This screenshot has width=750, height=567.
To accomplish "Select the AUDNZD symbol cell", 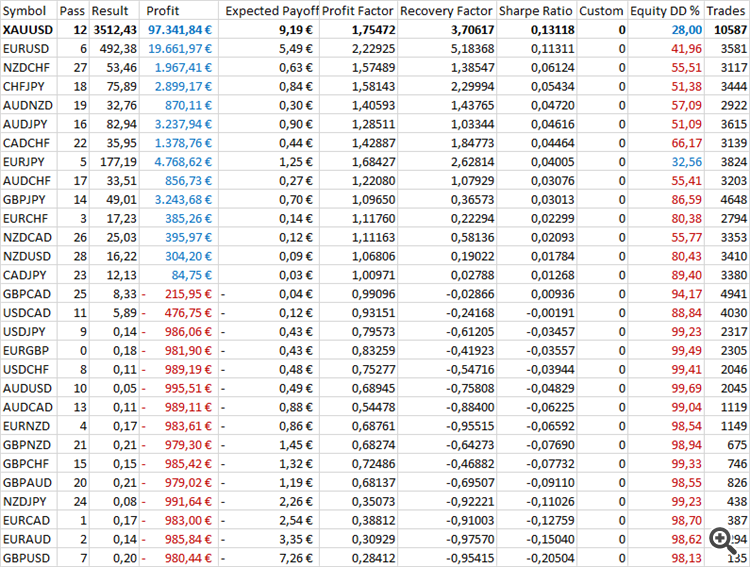I will [28, 105].
